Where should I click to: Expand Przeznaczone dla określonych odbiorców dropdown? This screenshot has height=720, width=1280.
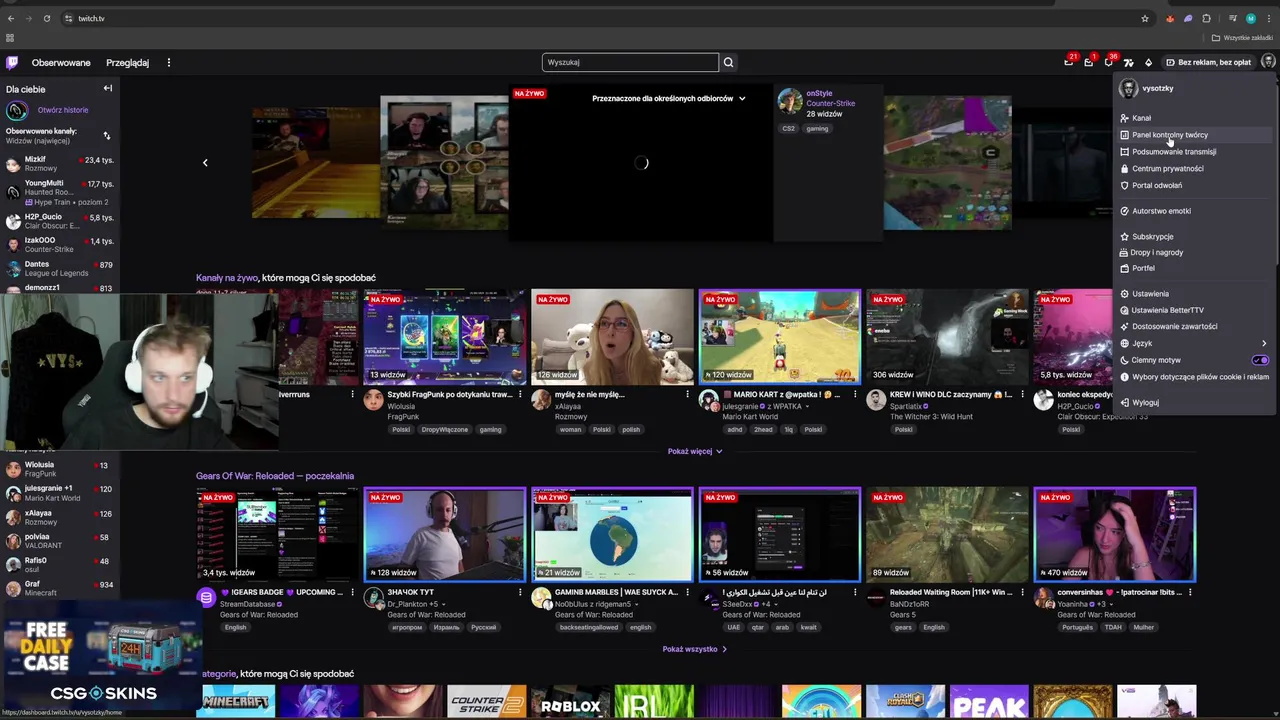pos(668,99)
